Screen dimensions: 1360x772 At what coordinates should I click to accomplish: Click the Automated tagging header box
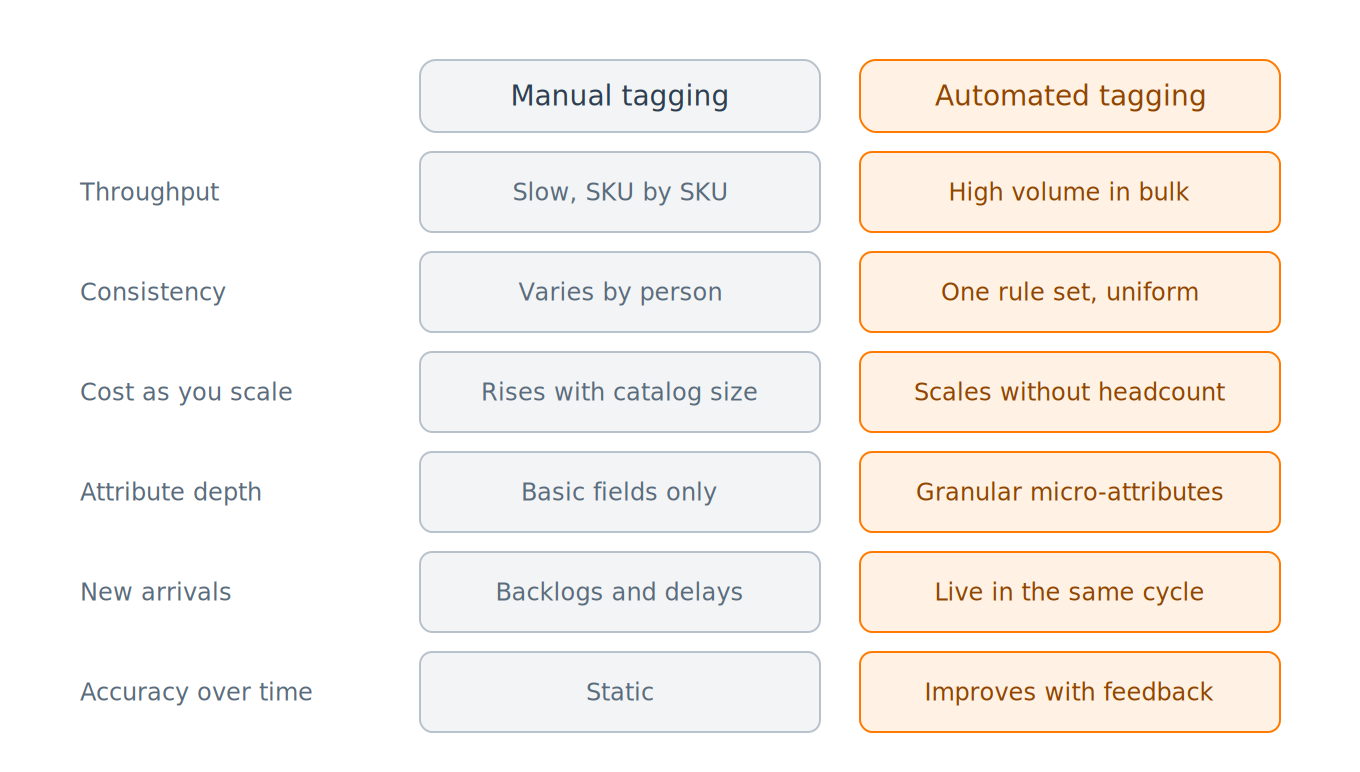pyautogui.click(x=1070, y=96)
